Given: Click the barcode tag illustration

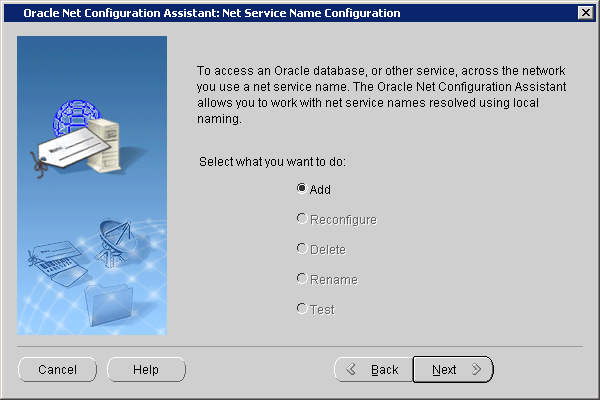Looking at the screenshot, I should [57, 263].
